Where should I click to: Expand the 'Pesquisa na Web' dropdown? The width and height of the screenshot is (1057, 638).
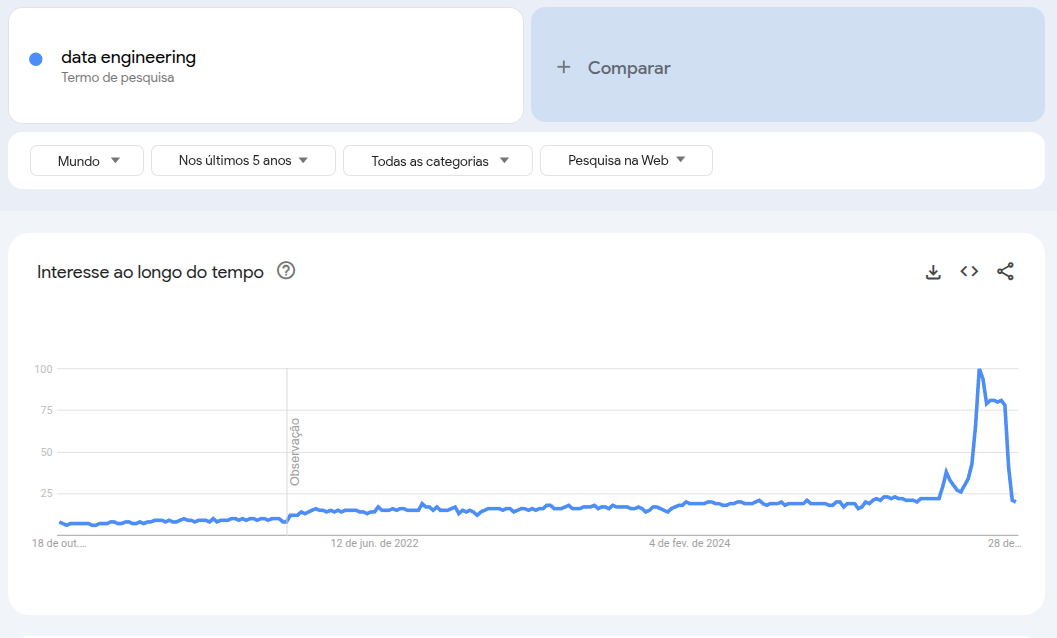coord(626,160)
